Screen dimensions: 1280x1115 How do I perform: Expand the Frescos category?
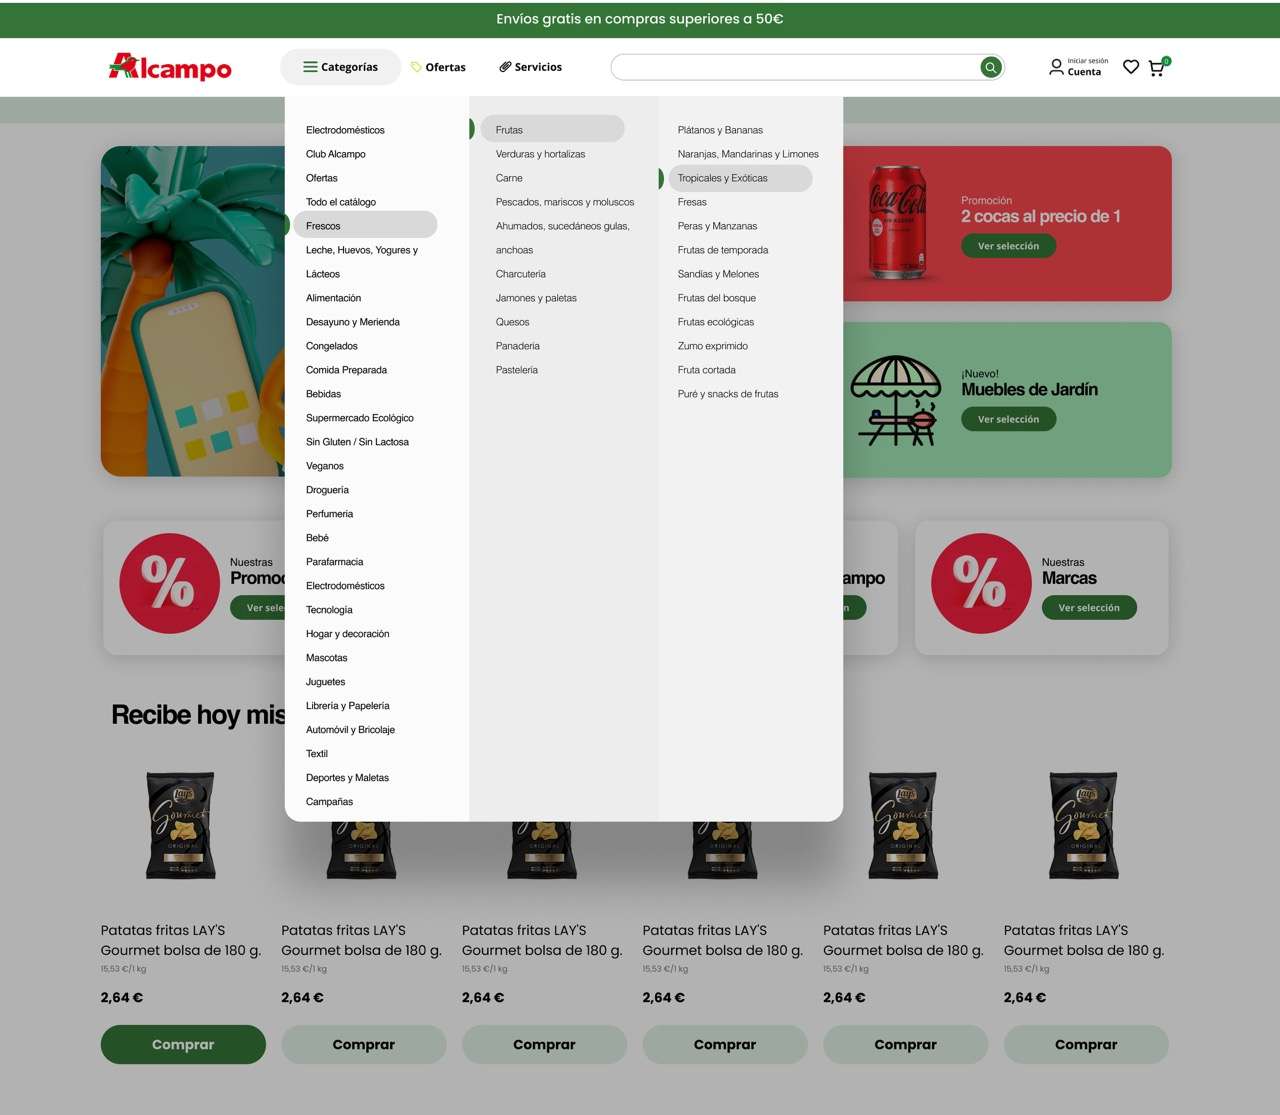pyautogui.click(x=365, y=226)
